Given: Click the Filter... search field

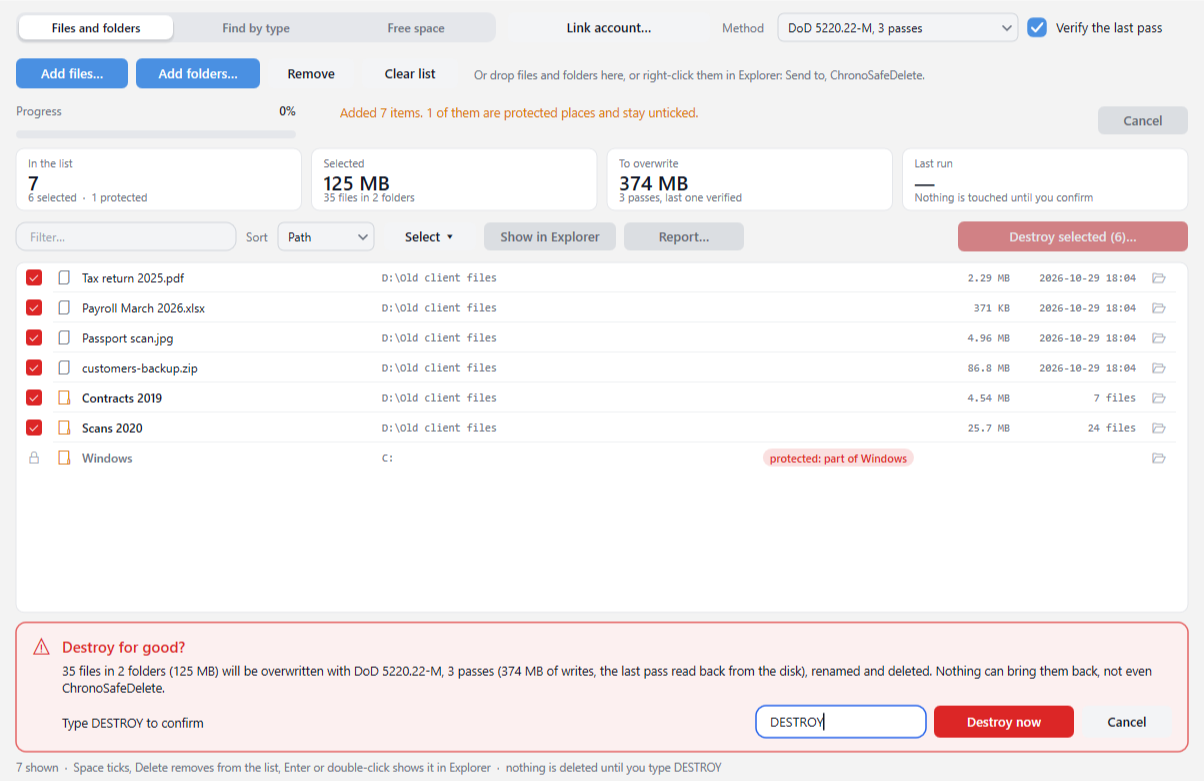Looking at the screenshot, I should [126, 237].
